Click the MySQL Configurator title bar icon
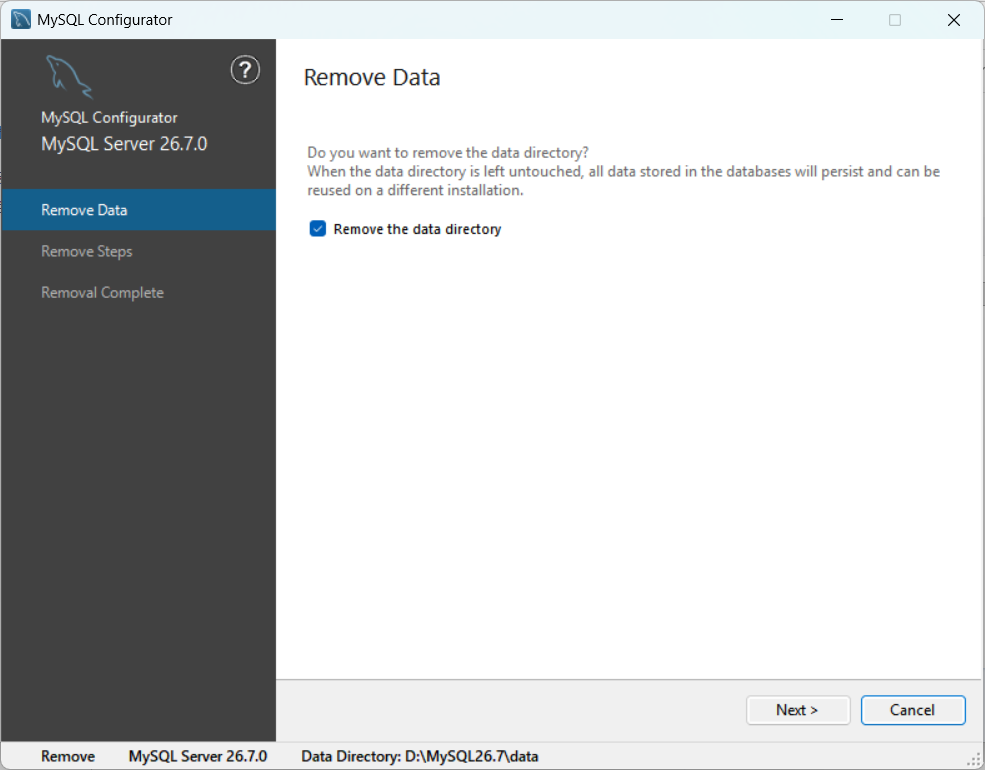 (21, 19)
